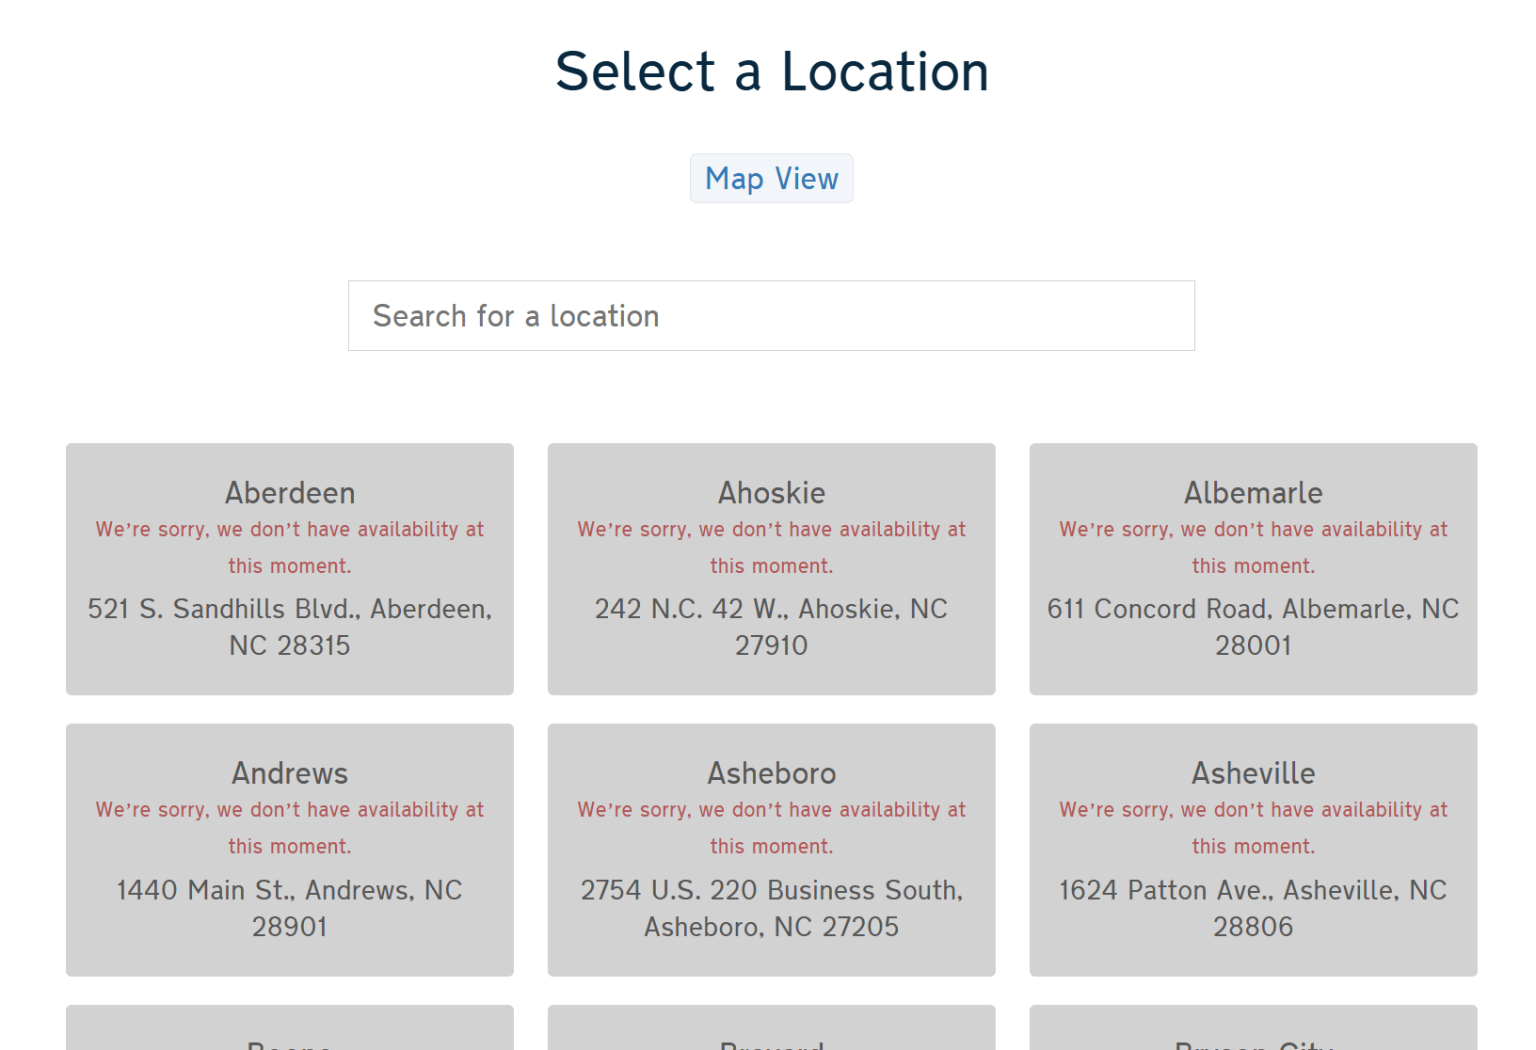Open the Bryson City location card
Screen dimensions: 1536x1050
(x=1252, y=1030)
